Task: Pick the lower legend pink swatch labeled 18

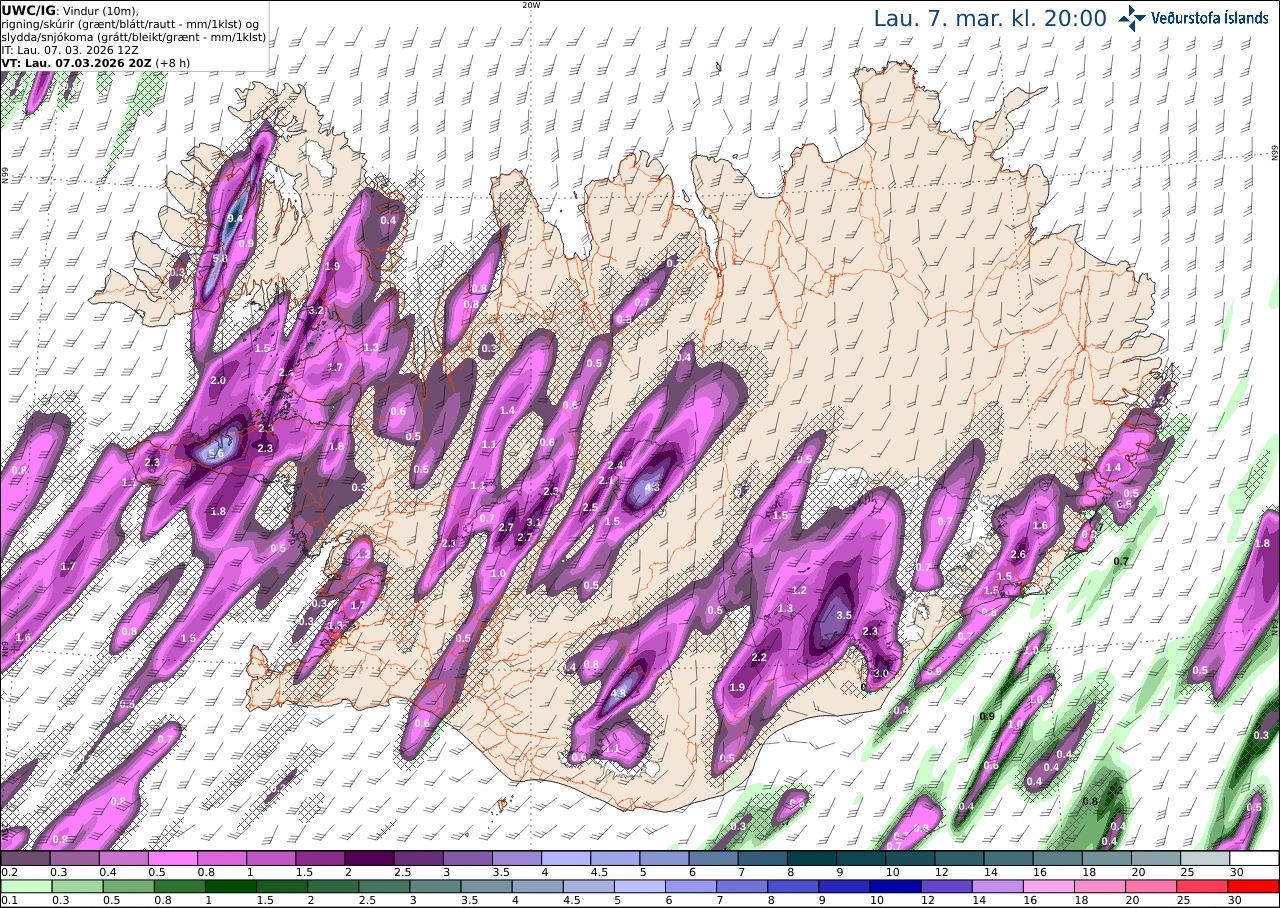Action: [1101, 886]
